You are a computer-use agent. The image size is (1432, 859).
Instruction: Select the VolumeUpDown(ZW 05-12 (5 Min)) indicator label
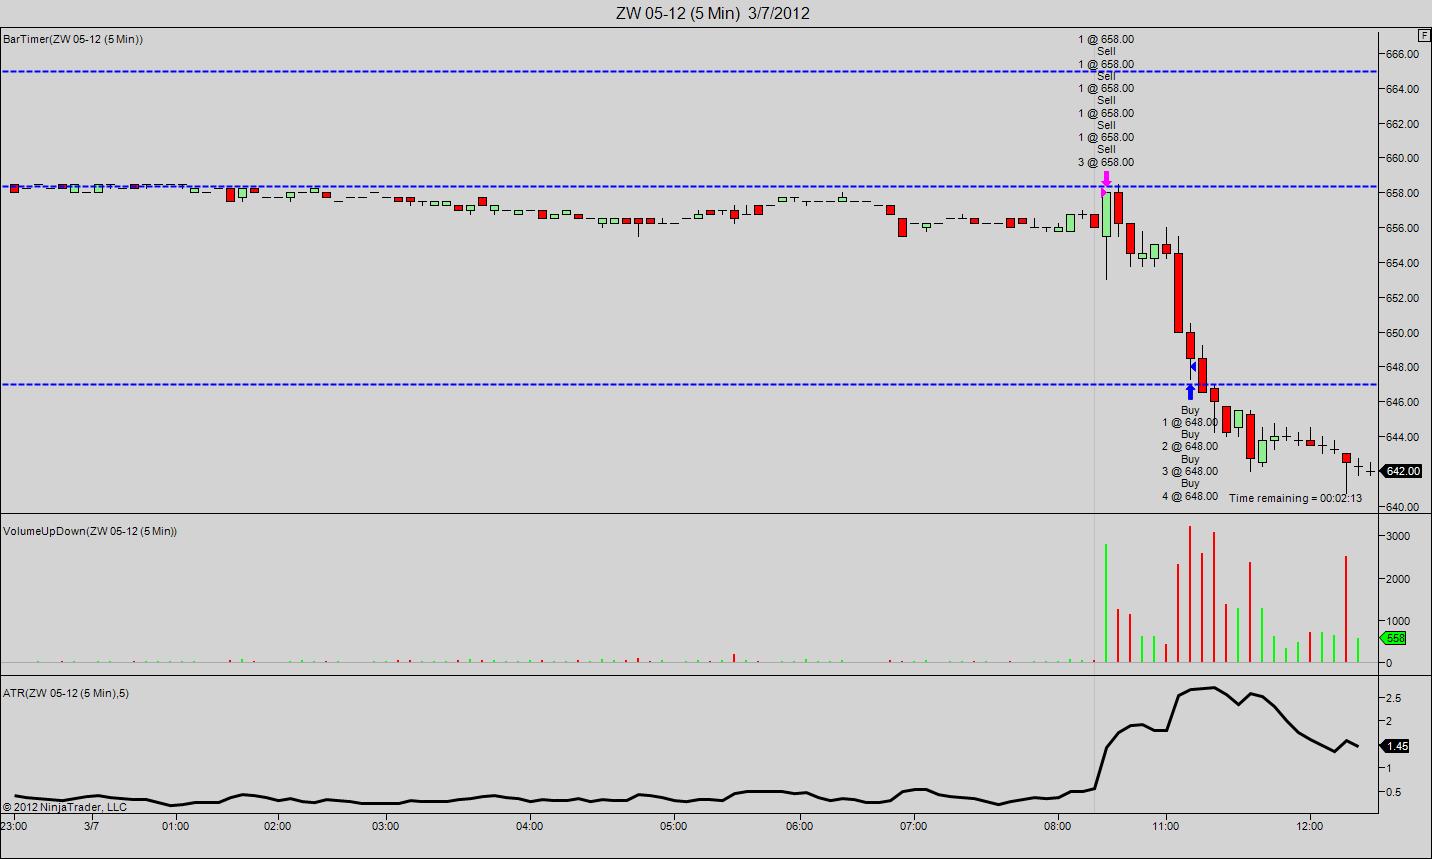(x=90, y=531)
